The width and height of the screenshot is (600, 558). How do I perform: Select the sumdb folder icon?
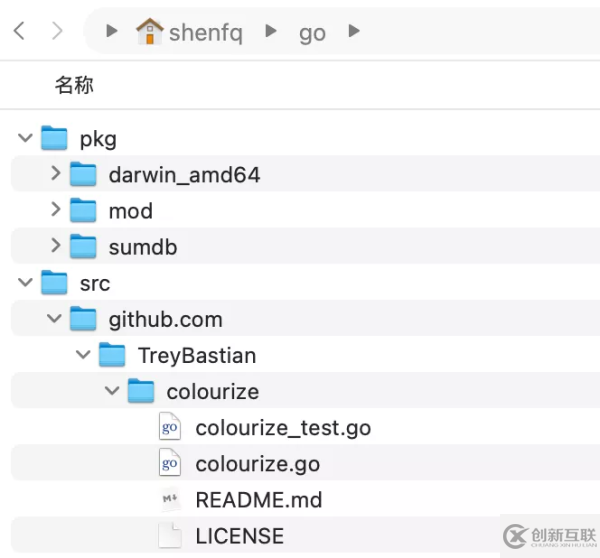point(83,246)
